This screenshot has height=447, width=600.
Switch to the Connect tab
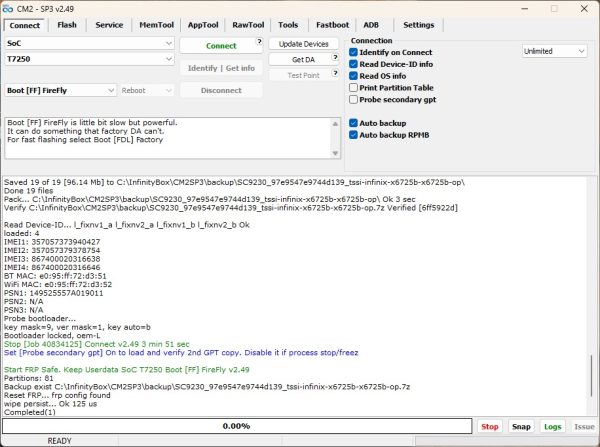click(x=24, y=25)
